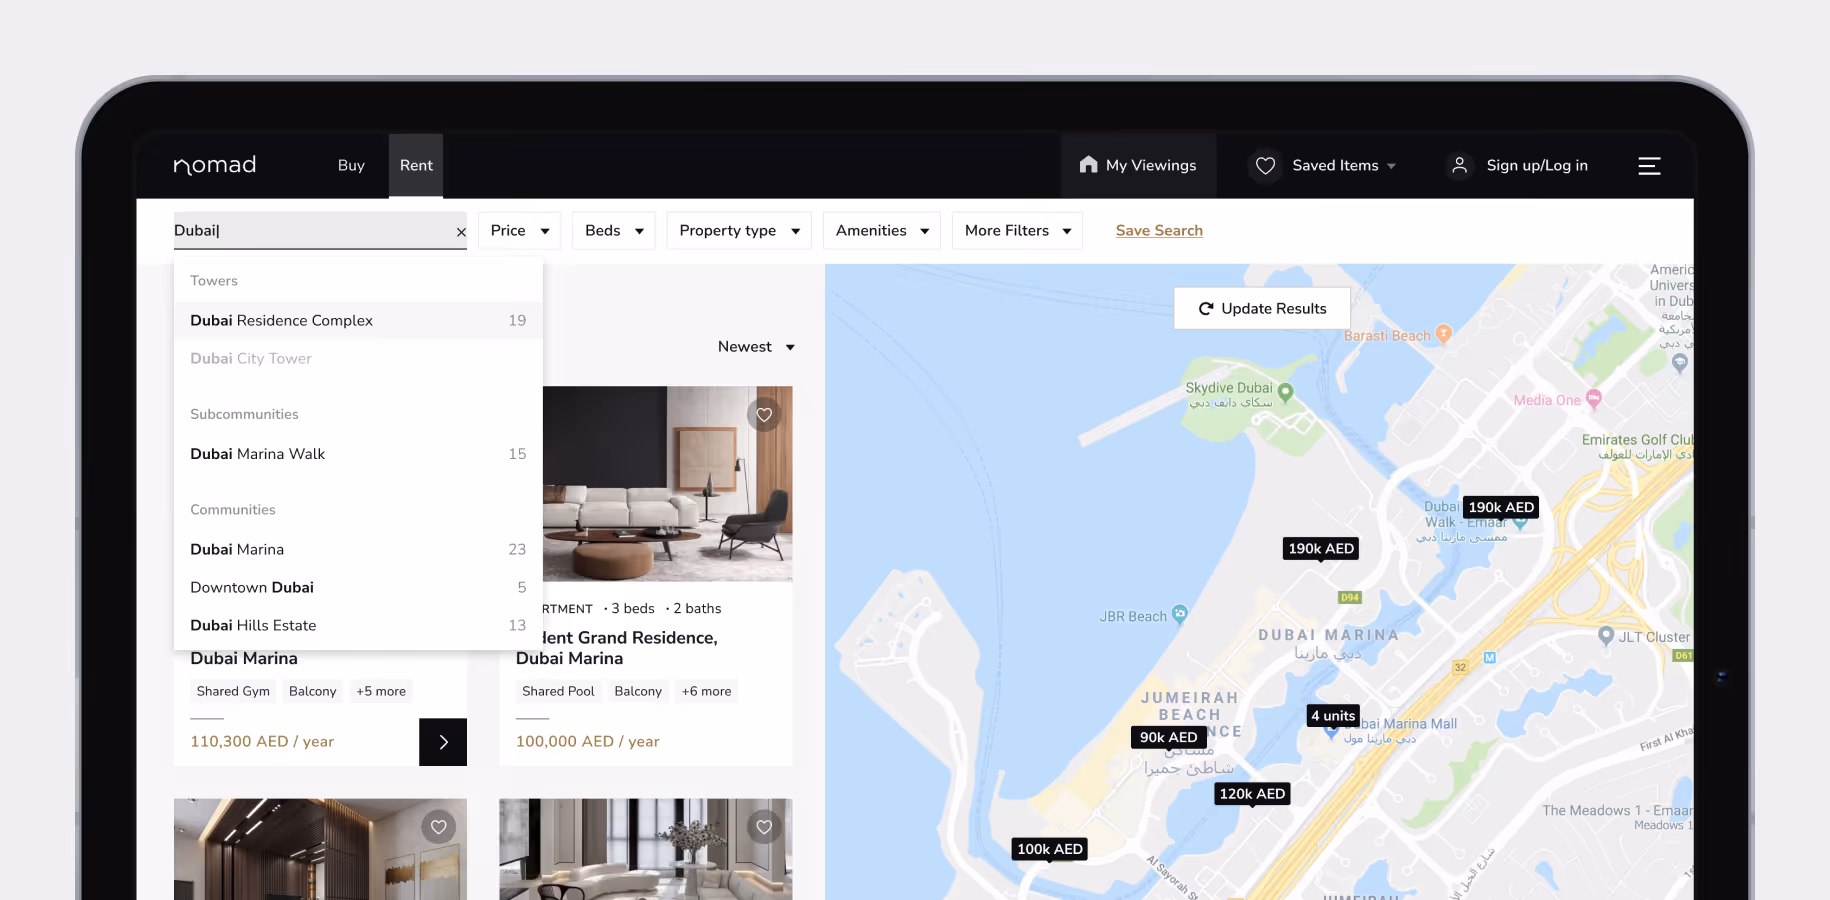The height and width of the screenshot is (900, 1830).
Task: Click the 100k AED map marker
Action: pyautogui.click(x=1050, y=850)
